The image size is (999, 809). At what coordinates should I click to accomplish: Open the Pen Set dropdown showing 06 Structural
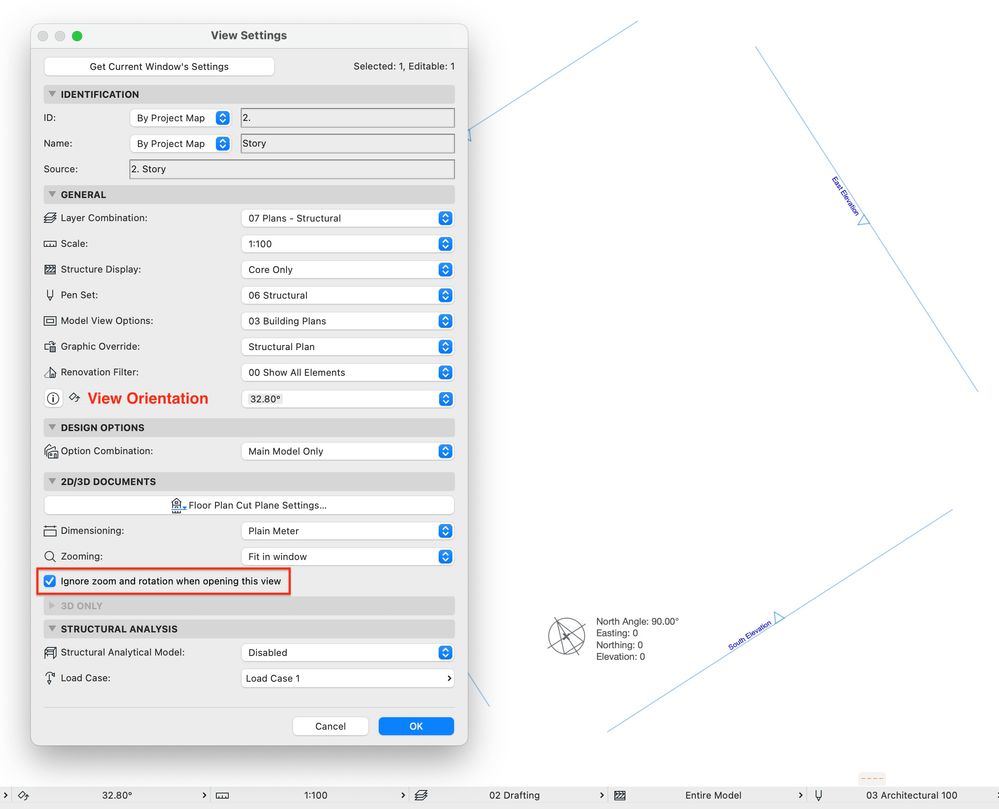[x=347, y=295]
